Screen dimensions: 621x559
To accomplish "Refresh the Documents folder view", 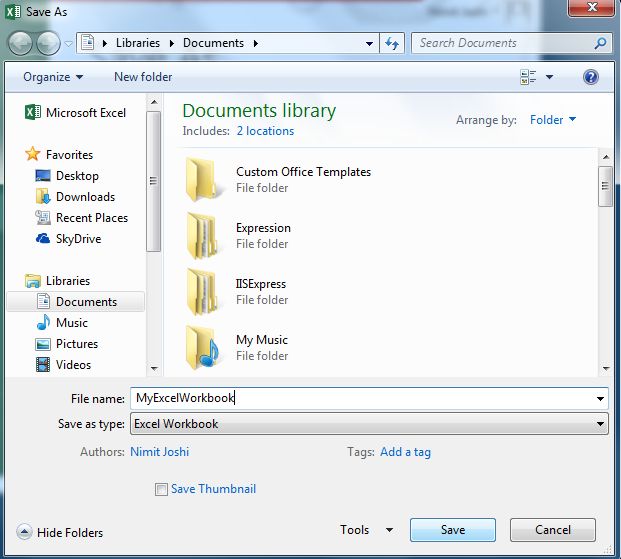I will point(392,43).
